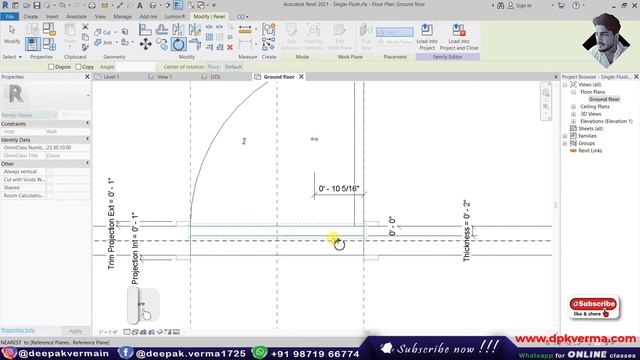Click the Cut geometry tool
Viewport: 640px width, 360px height.
(103, 32)
